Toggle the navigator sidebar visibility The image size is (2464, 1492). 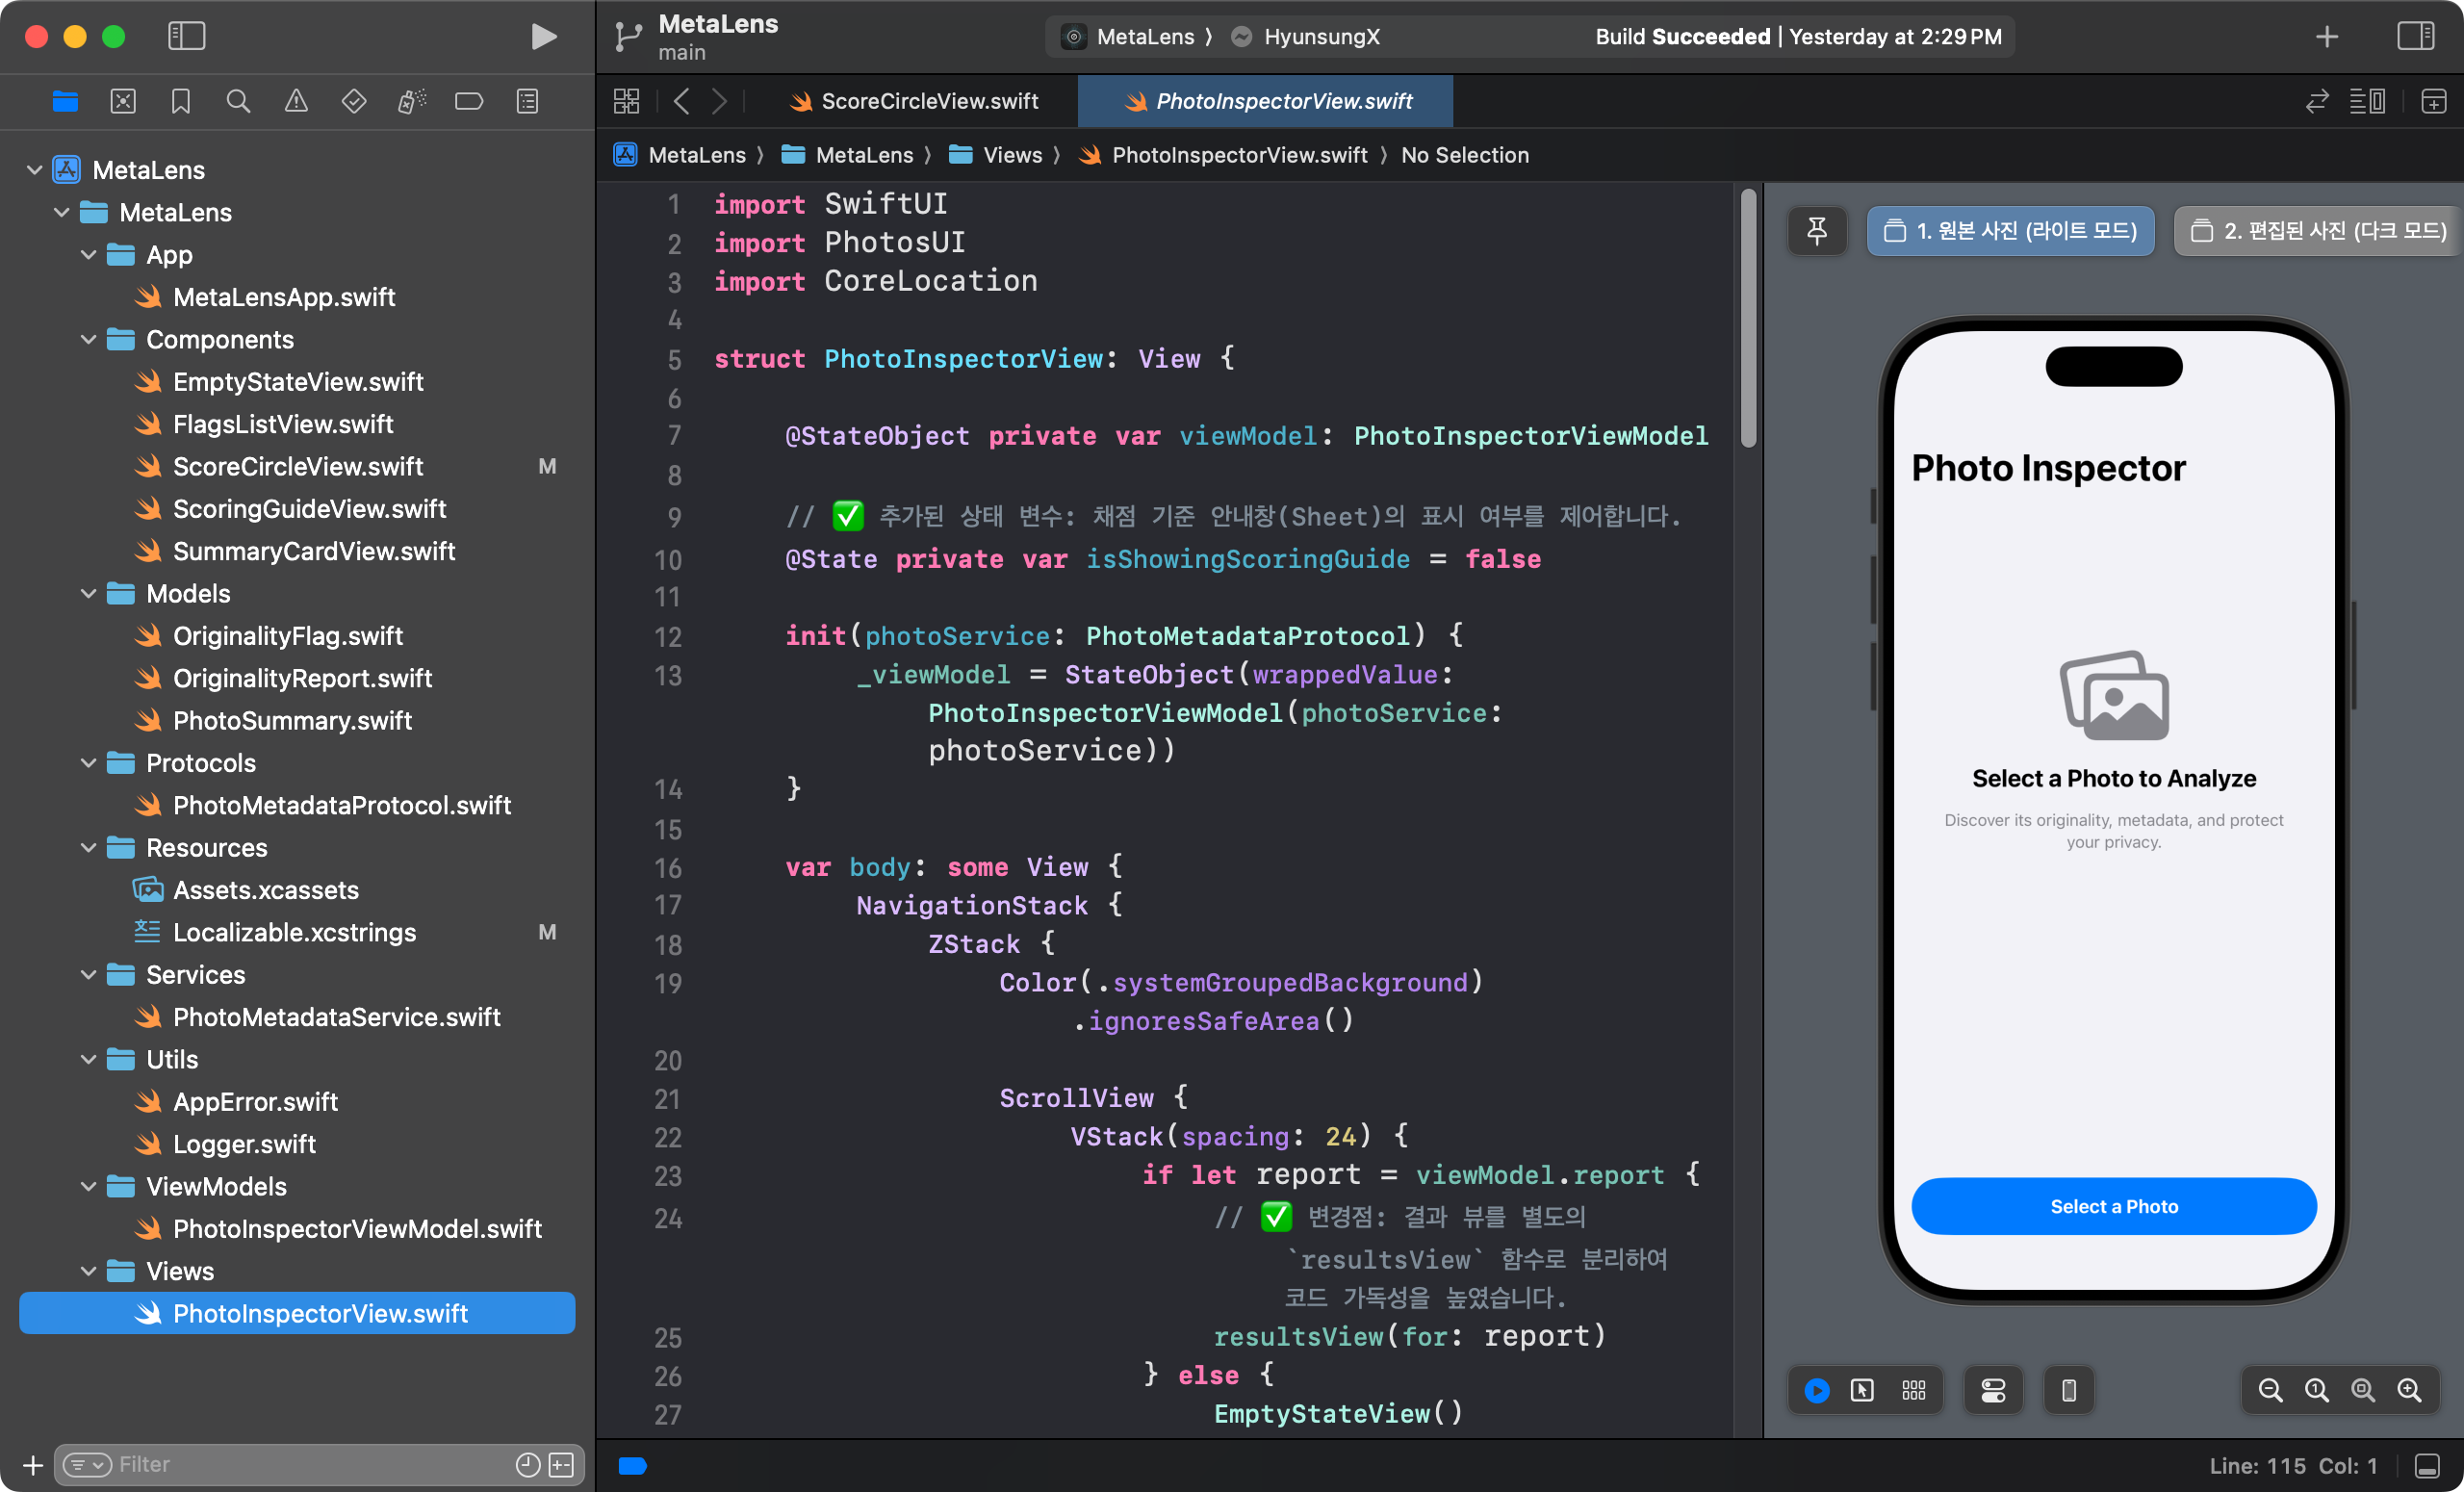point(186,37)
